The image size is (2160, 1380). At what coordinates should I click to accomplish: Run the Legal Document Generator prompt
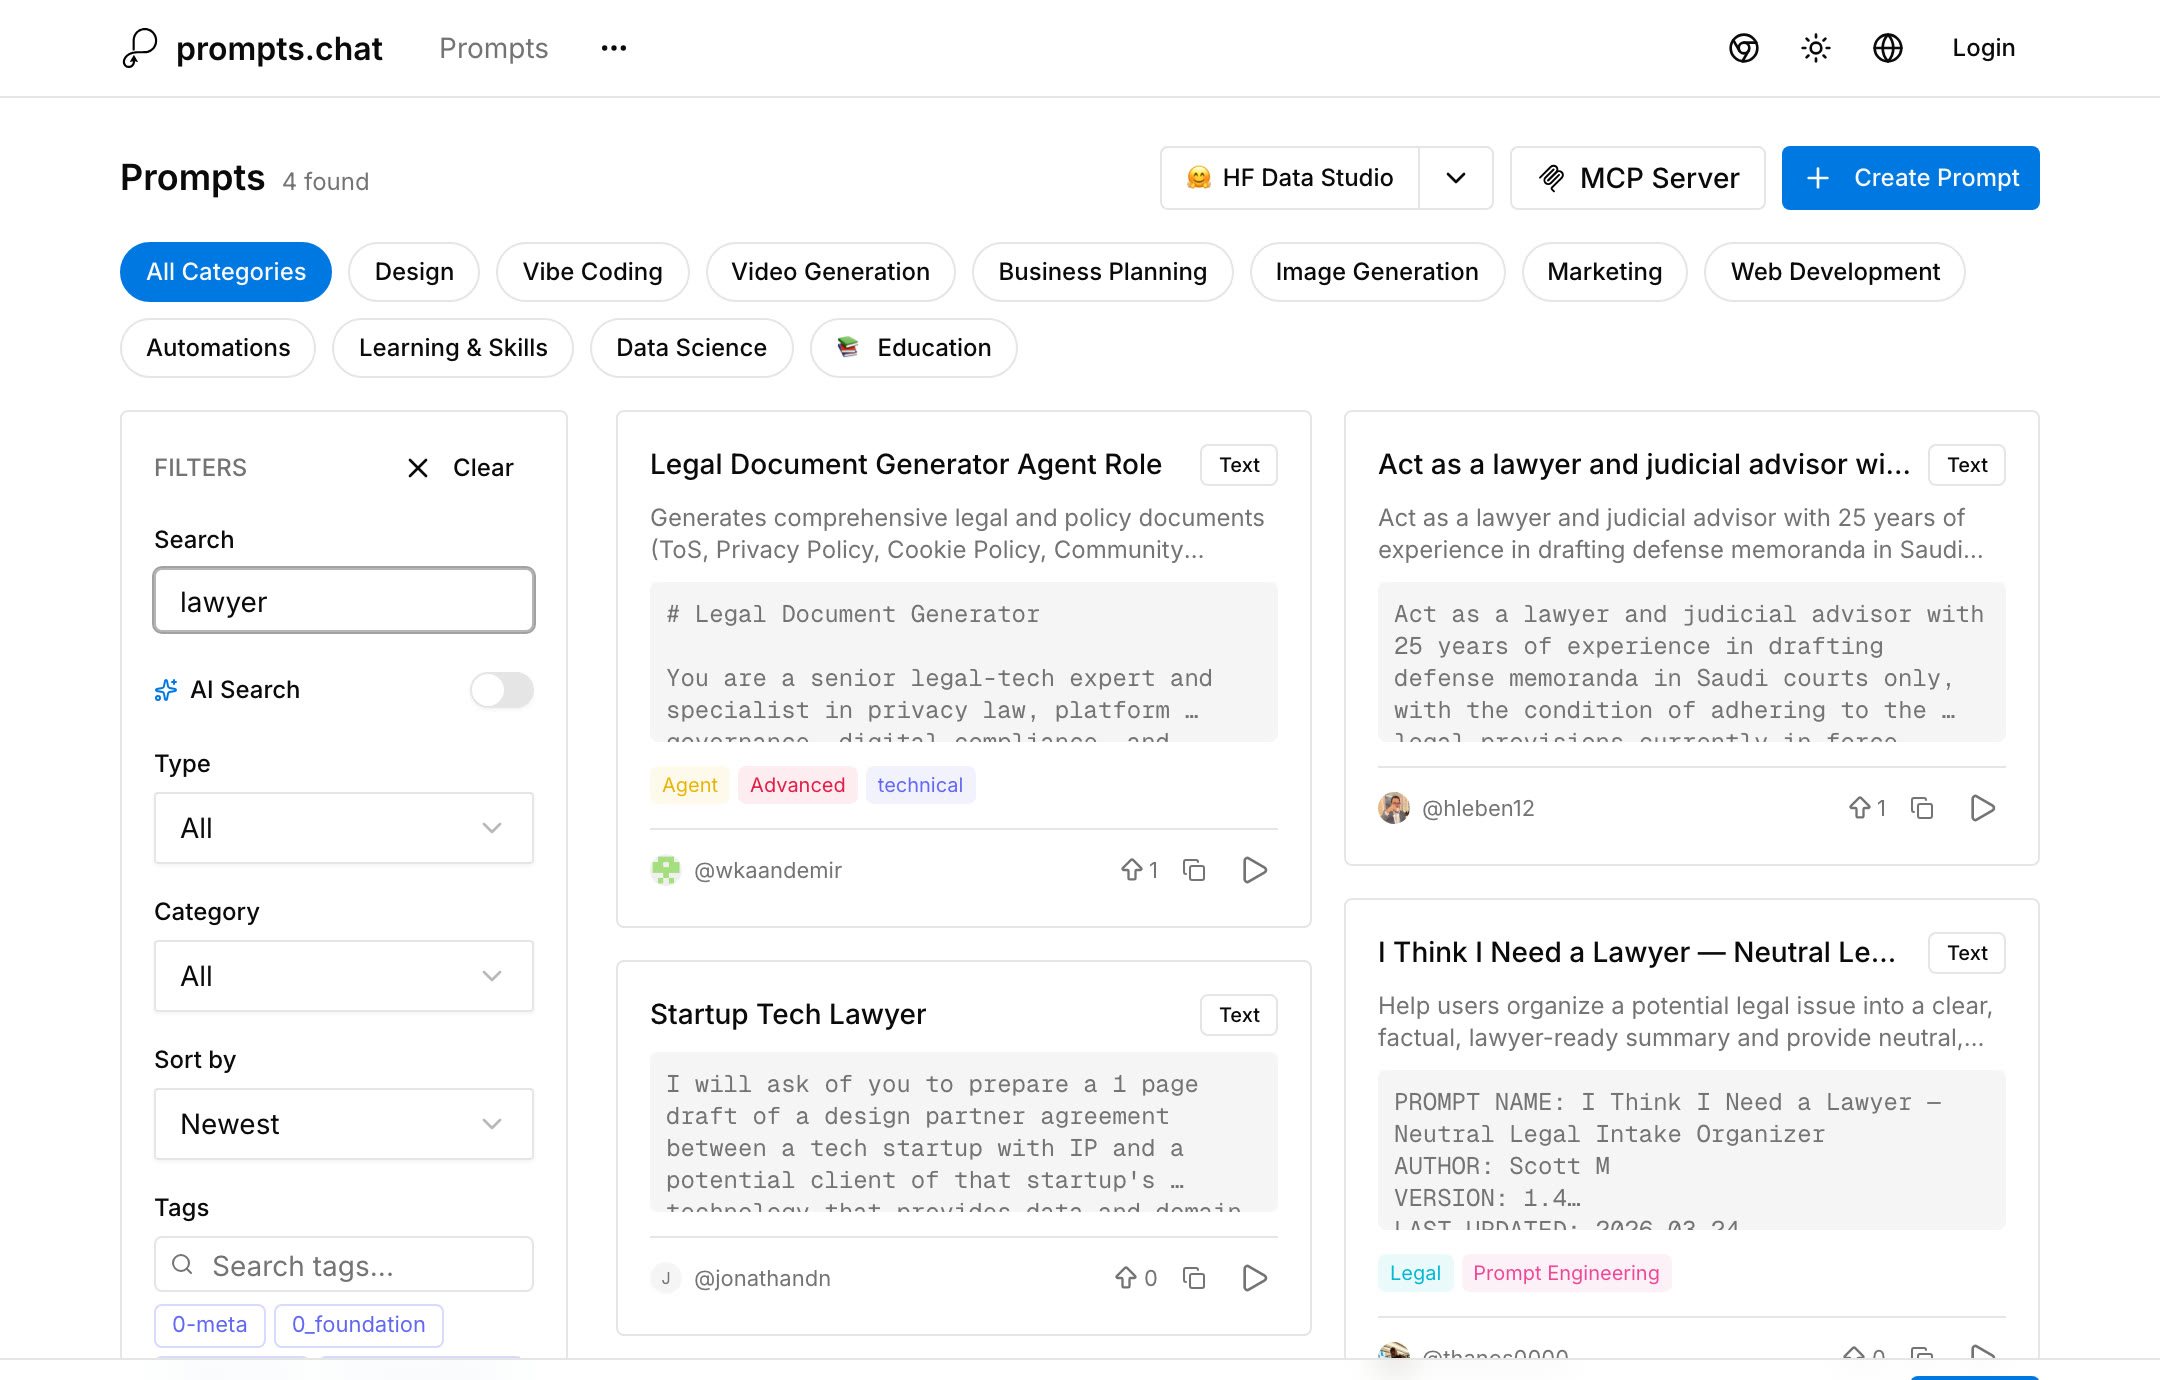pos(1255,870)
